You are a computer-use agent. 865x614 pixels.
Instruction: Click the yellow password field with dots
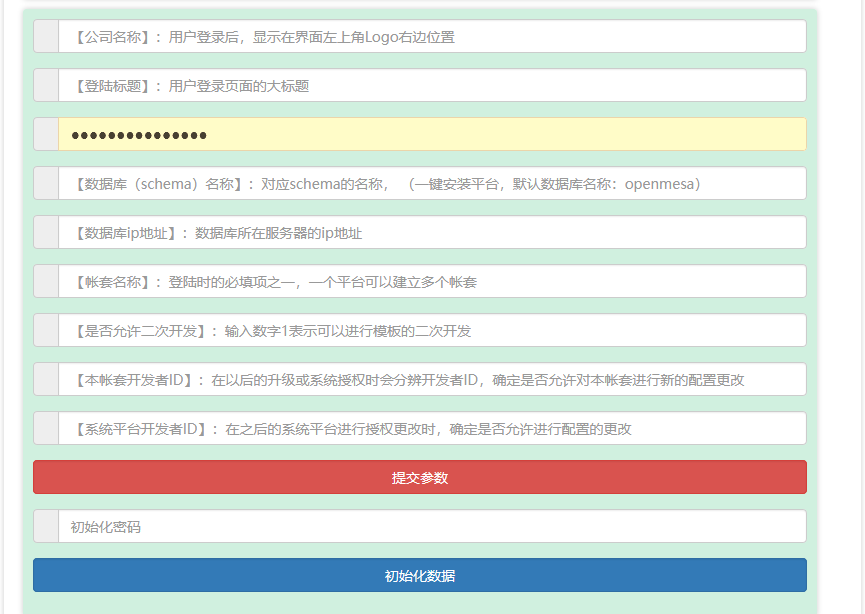[431, 135]
